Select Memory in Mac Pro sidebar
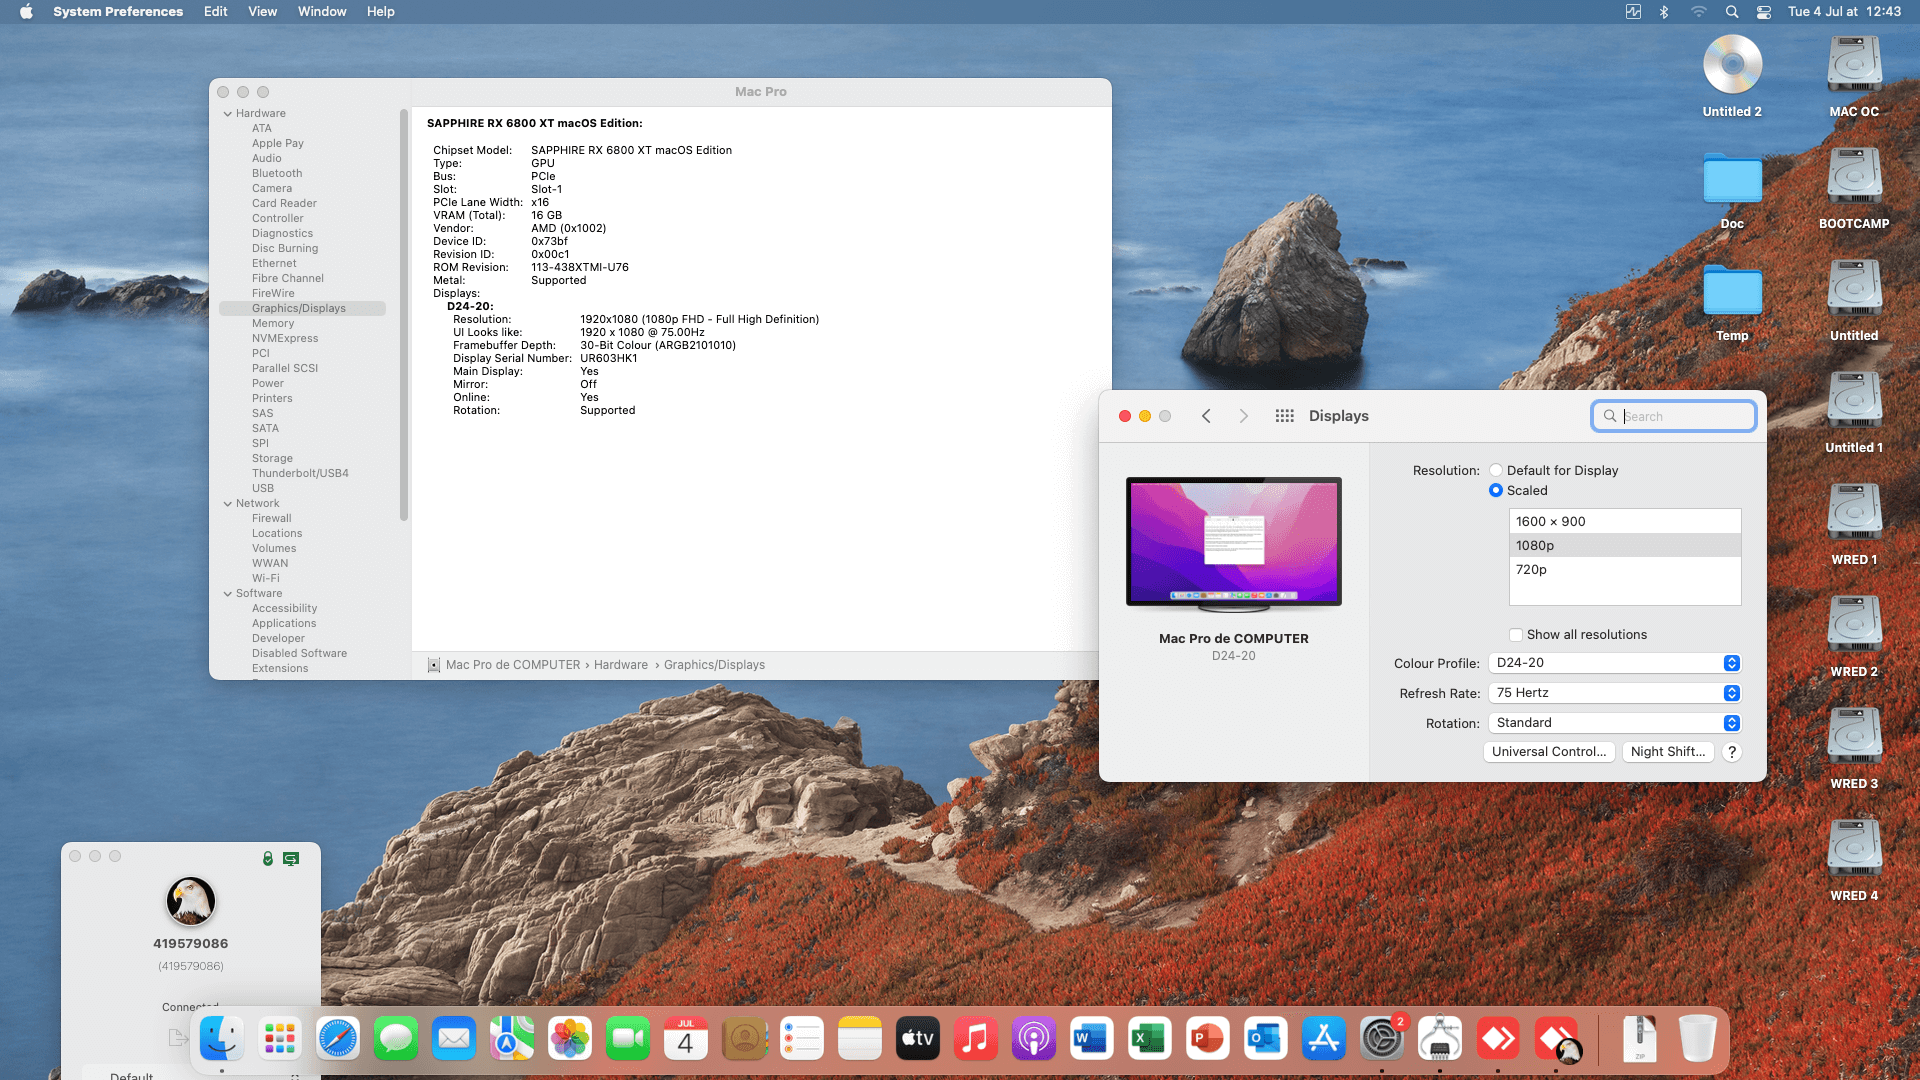The height and width of the screenshot is (1080, 1920). [273, 324]
